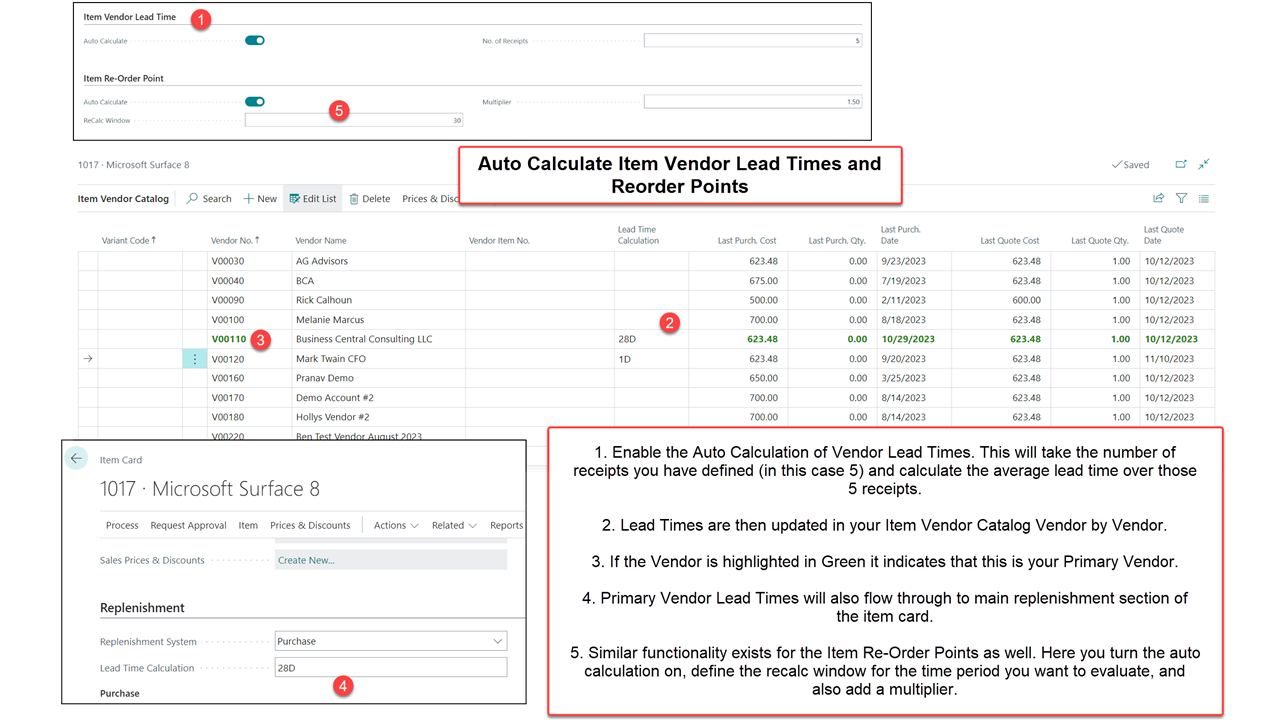Open the Reports menu on Item Card

507,525
